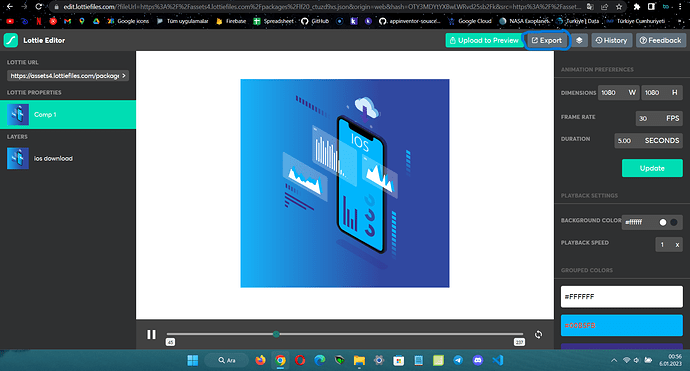
Task: Open the Feedback dialog
Action: (661, 40)
